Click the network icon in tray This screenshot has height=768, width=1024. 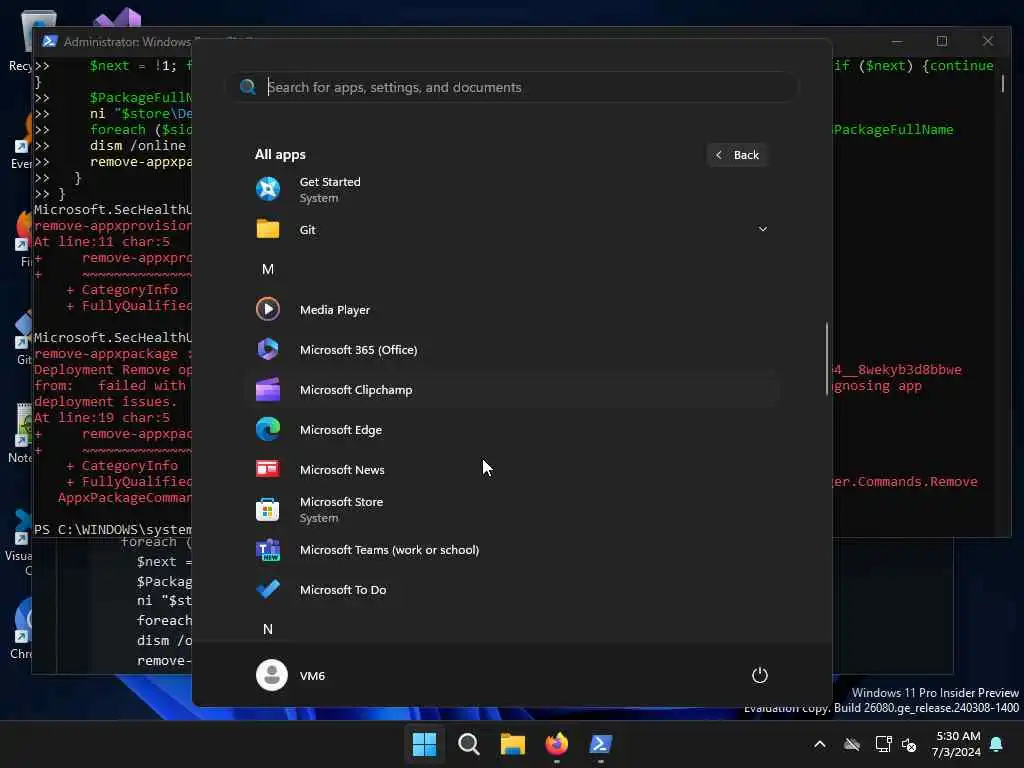click(883, 744)
